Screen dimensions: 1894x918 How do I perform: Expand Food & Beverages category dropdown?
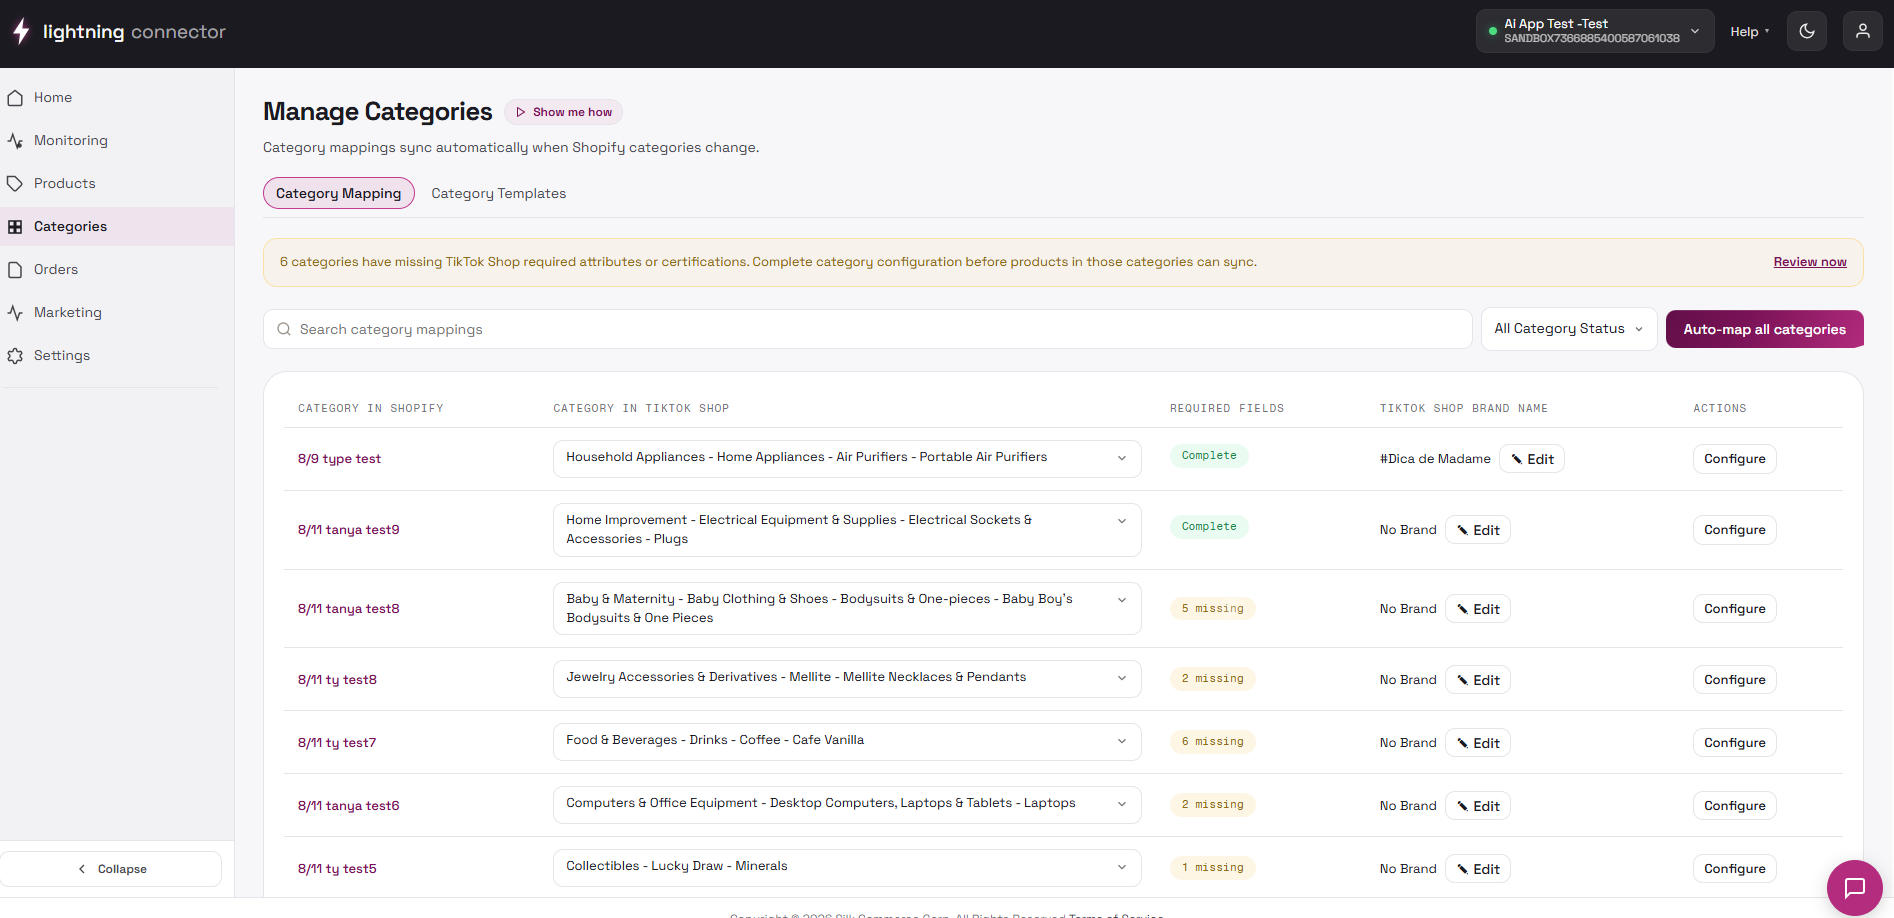pos(847,741)
